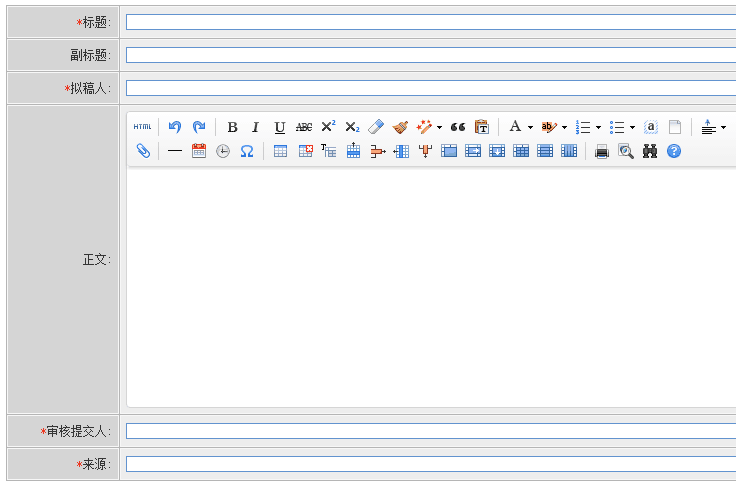The width and height of the screenshot is (736, 488).
Task: Toggle underline formatting
Action: pos(280,127)
